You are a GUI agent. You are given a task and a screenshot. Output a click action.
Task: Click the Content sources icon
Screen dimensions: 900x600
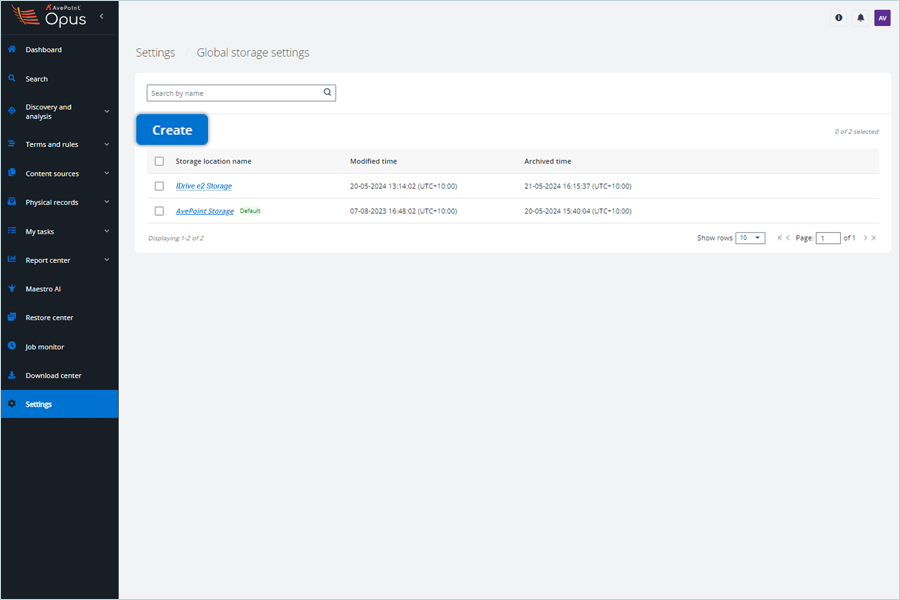[11, 173]
